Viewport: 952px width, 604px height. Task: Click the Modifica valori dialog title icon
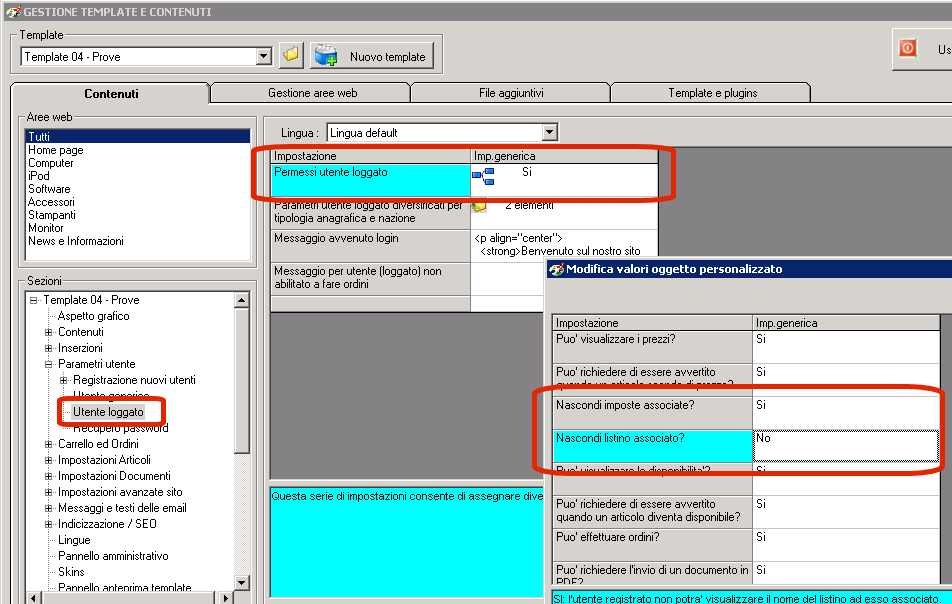(556, 269)
